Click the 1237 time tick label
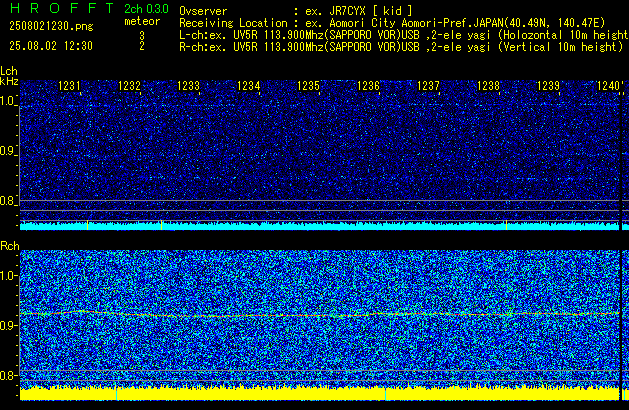 tap(428, 86)
